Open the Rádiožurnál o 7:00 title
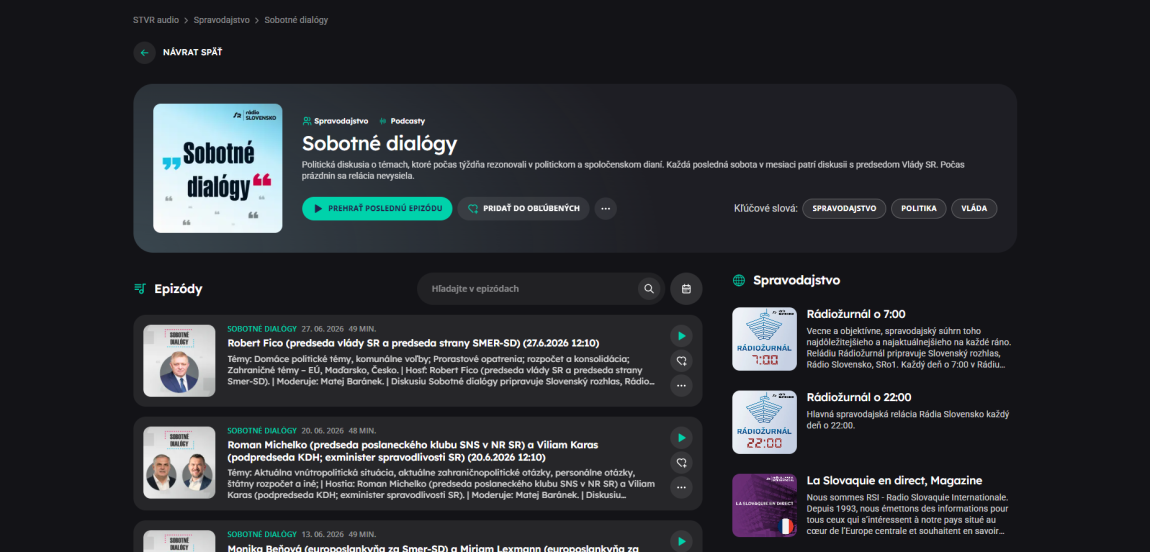 856,314
